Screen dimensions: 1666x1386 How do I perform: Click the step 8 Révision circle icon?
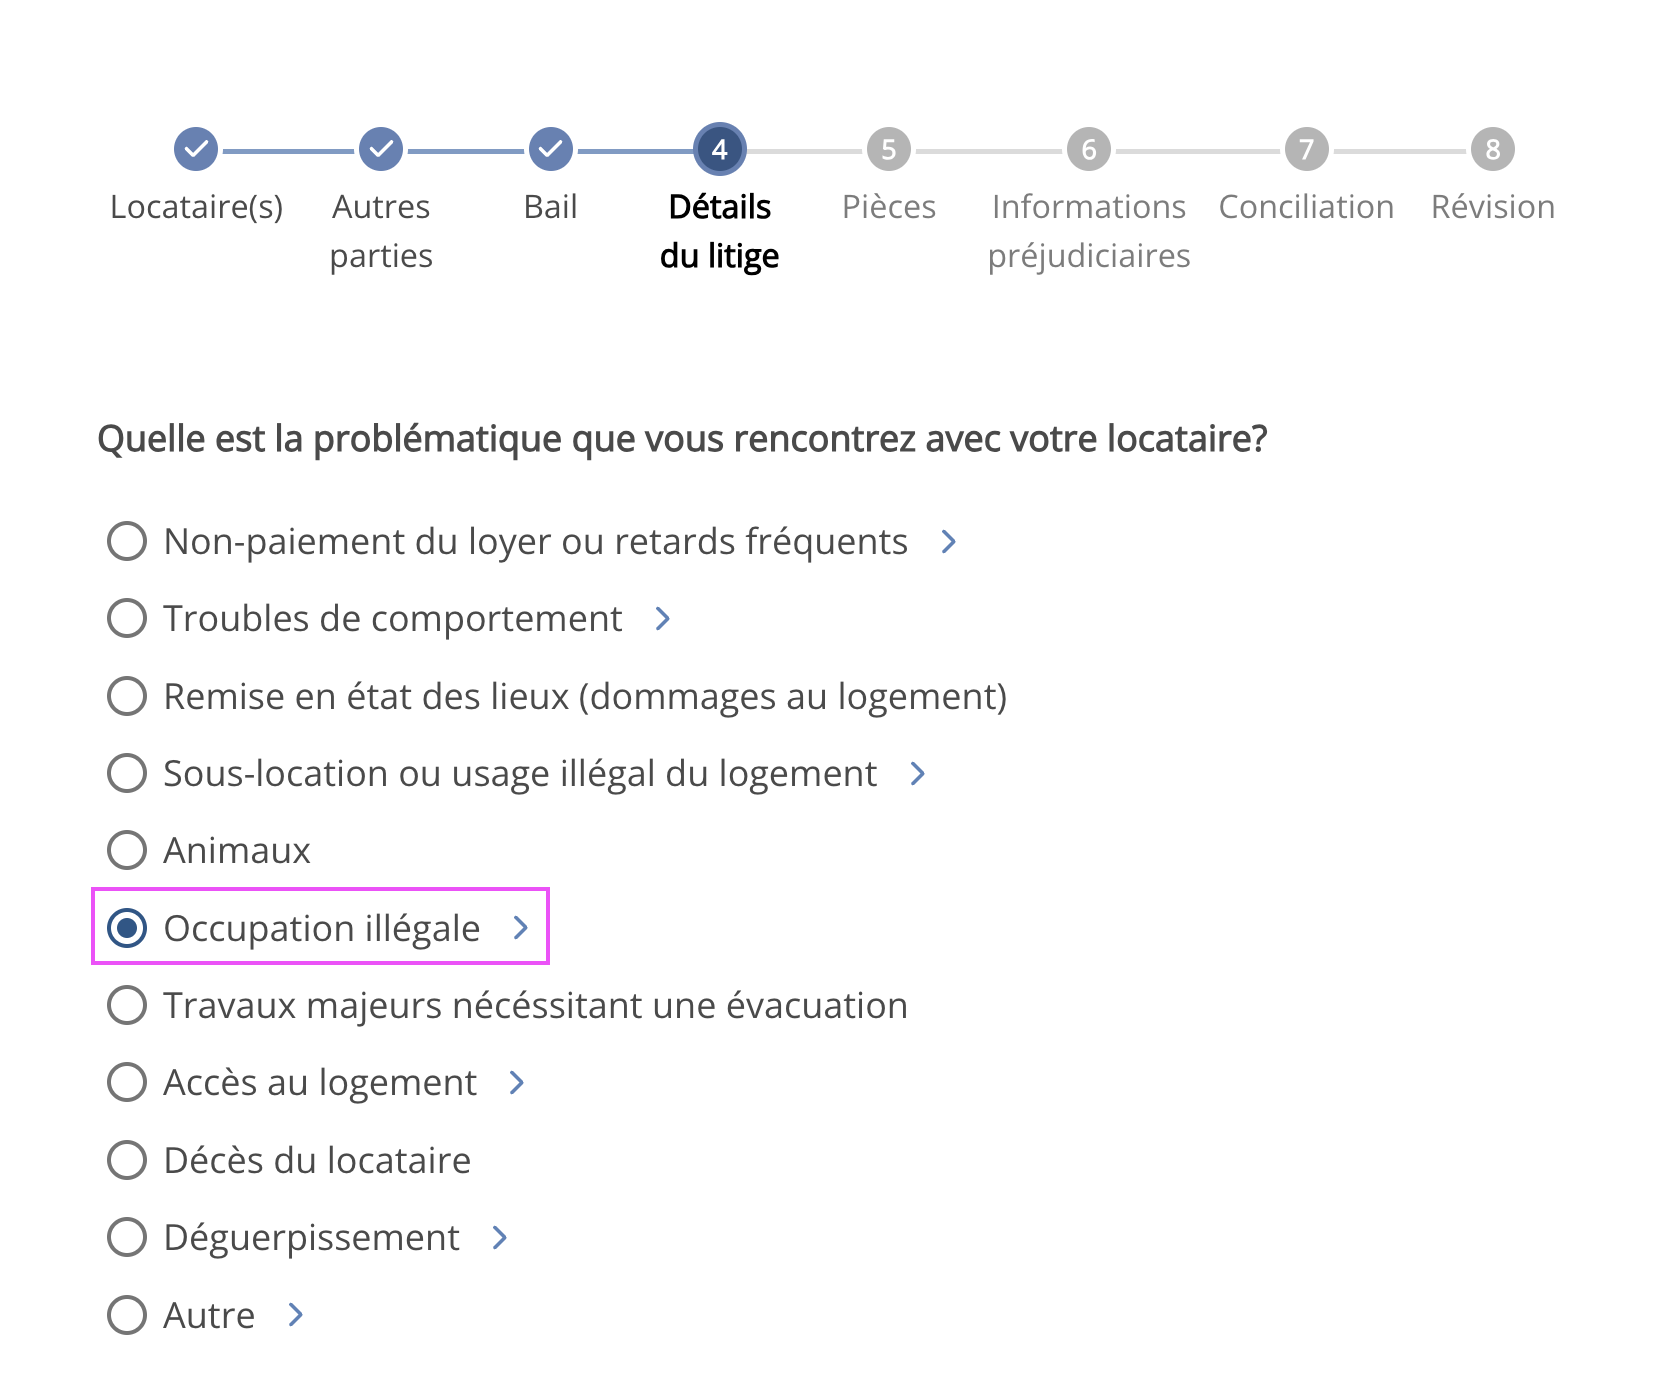pos(1492,150)
